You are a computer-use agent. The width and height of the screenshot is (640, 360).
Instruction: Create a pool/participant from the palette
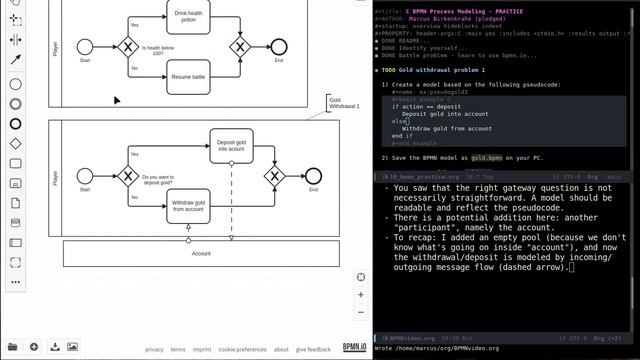16,243
